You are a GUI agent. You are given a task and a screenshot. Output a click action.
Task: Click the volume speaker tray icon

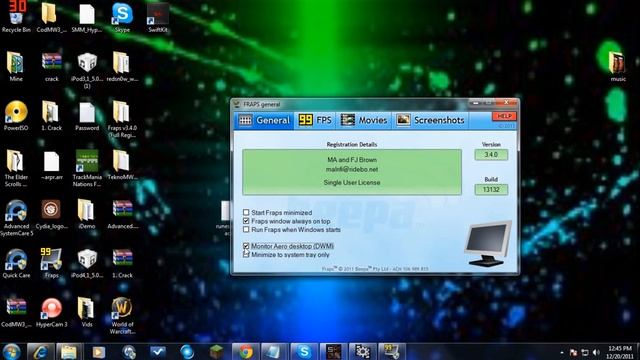point(596,352)
